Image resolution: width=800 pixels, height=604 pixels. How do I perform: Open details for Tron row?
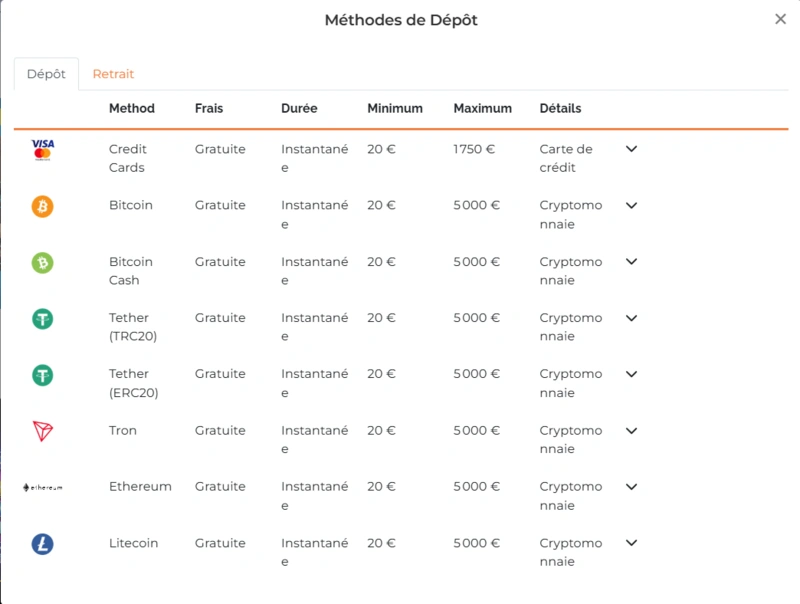pos(631,431)
